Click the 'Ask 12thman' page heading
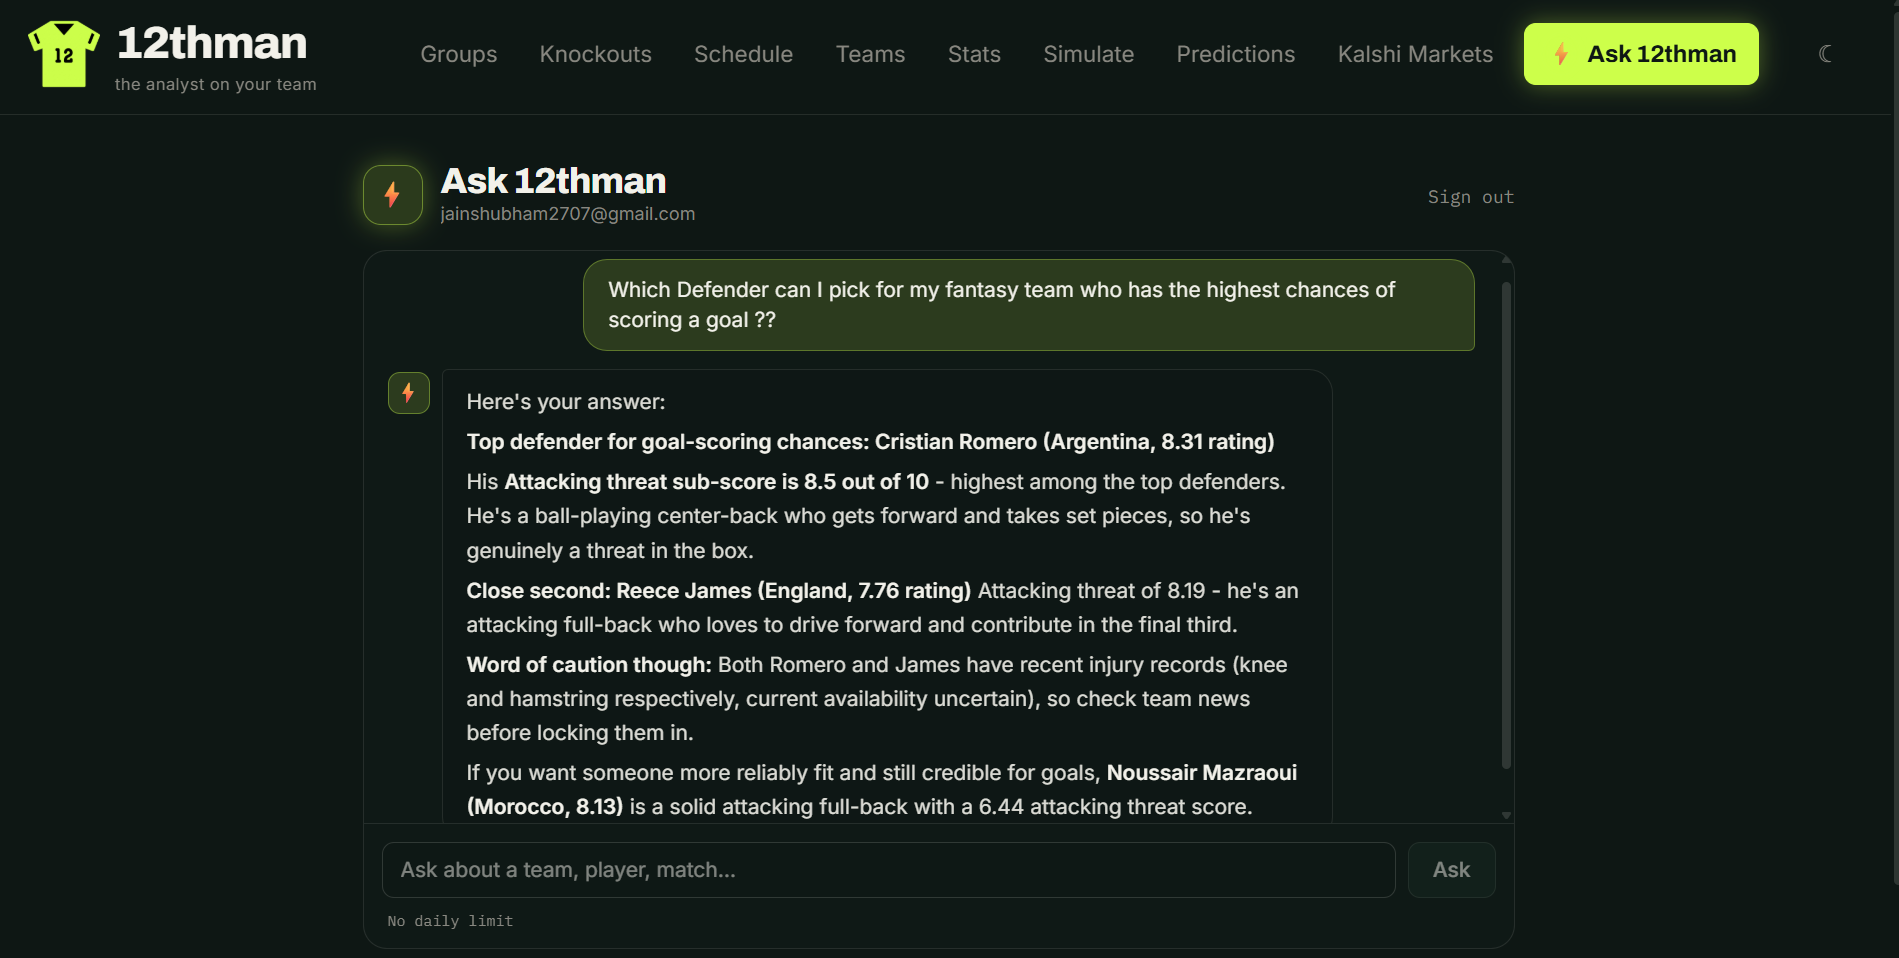 (553, 181)
